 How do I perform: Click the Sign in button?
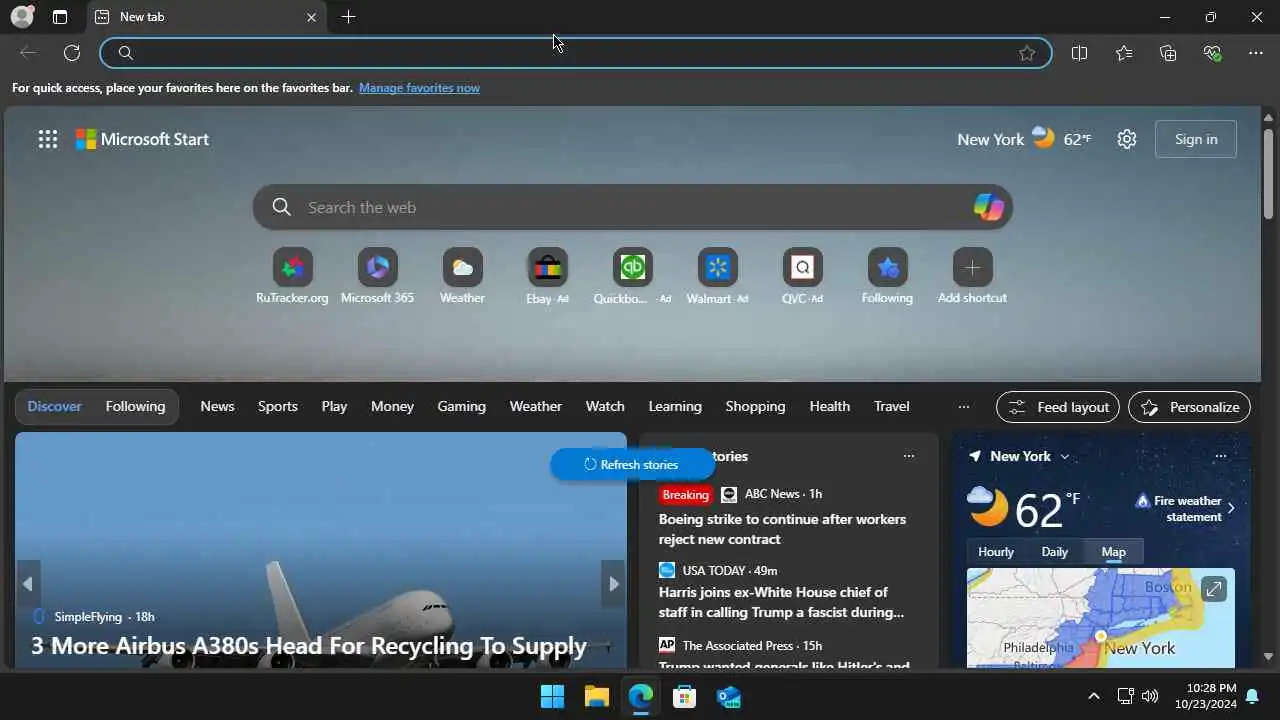tap(1196, 139)
